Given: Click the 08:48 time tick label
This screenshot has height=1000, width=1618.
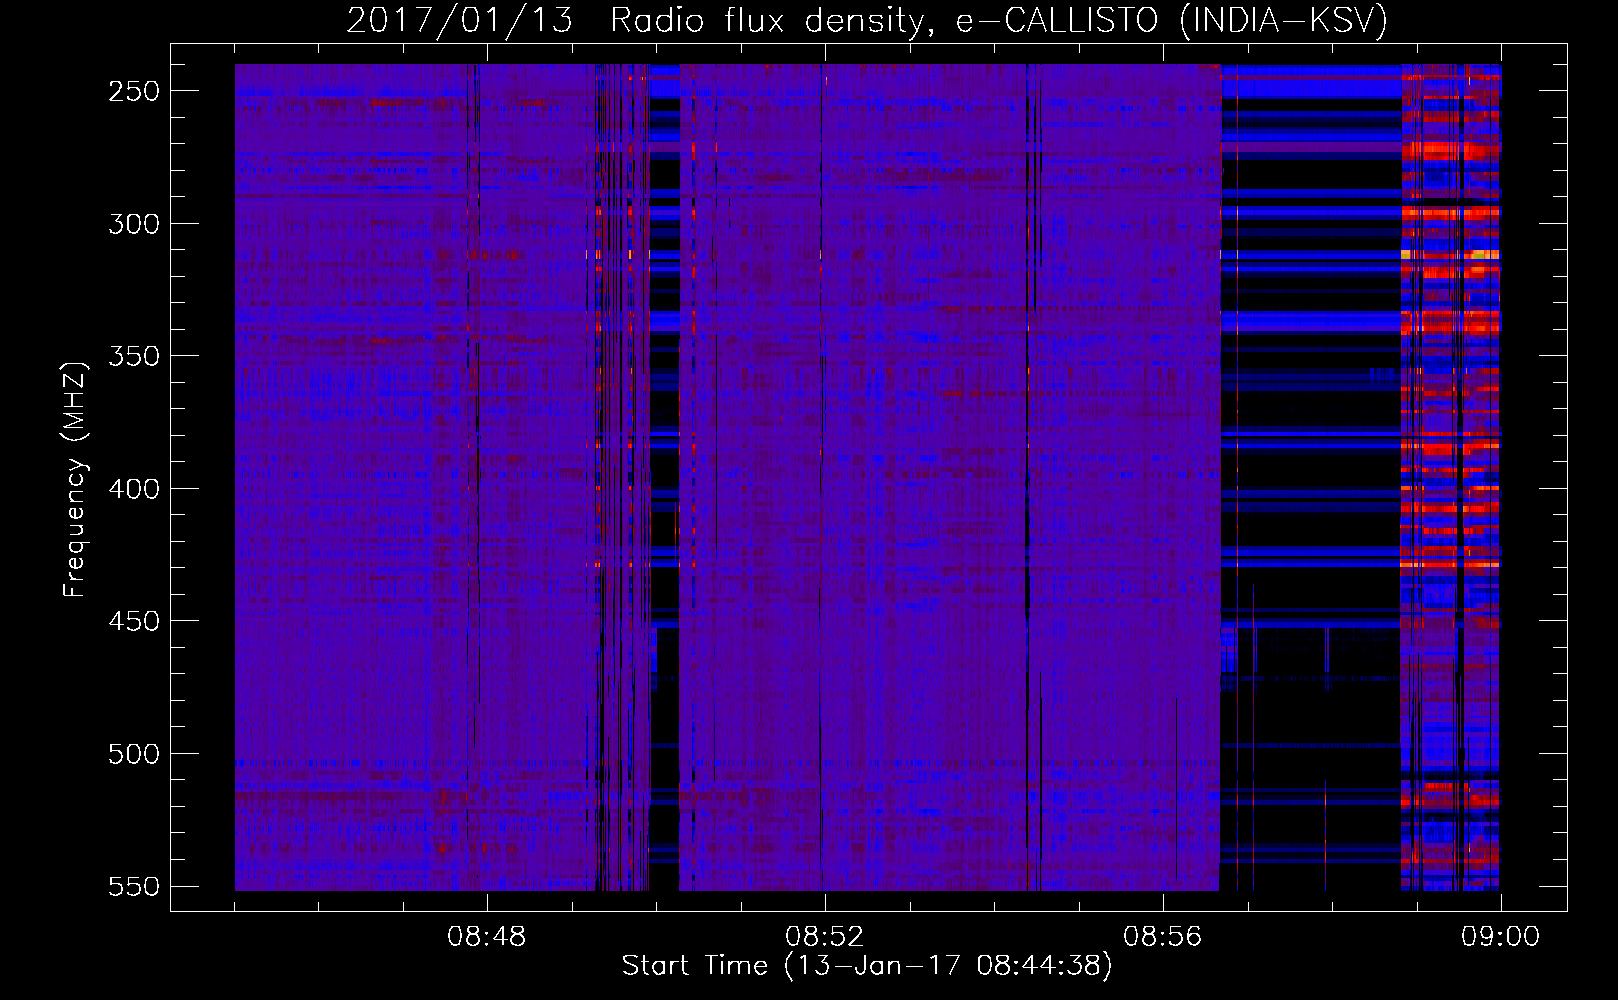Looking at the screenshot, I should [x=487, y=937].
